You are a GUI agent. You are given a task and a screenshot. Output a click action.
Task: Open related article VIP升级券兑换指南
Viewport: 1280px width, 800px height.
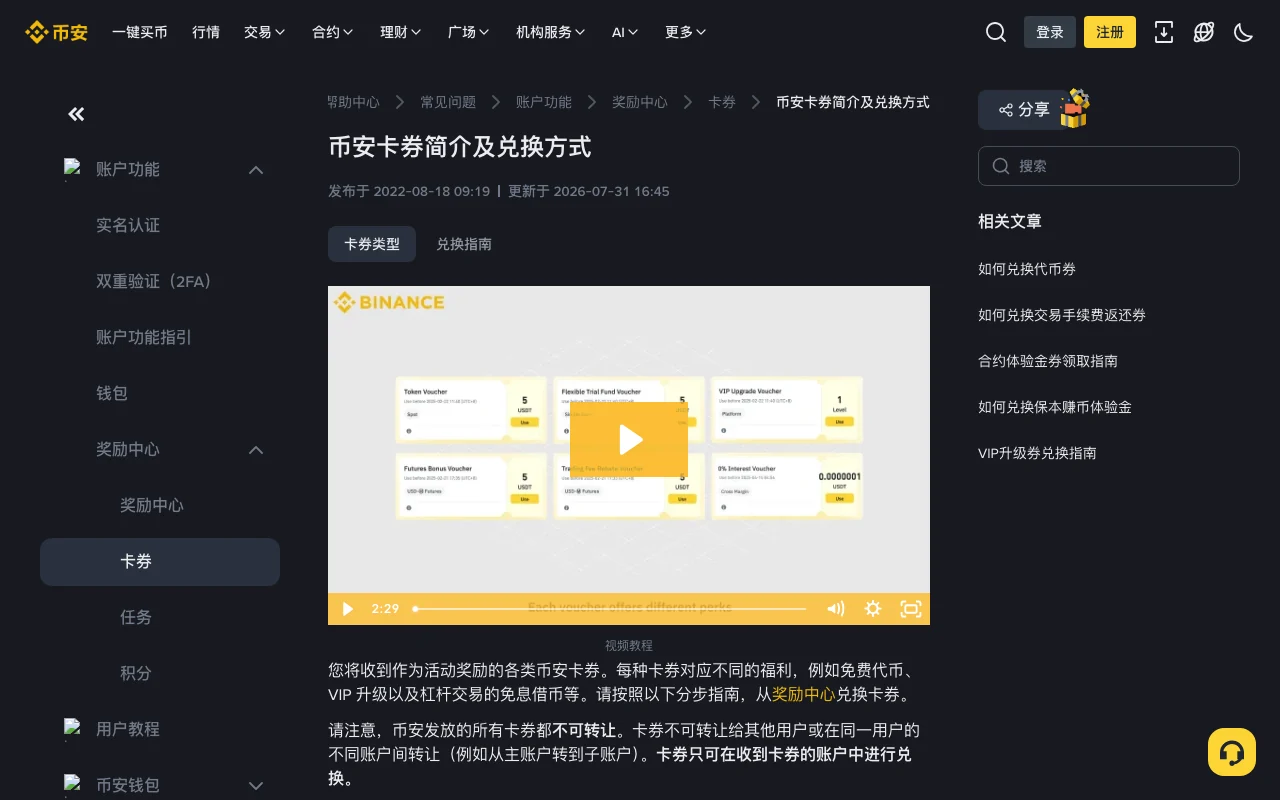[x=1037, y=453]
